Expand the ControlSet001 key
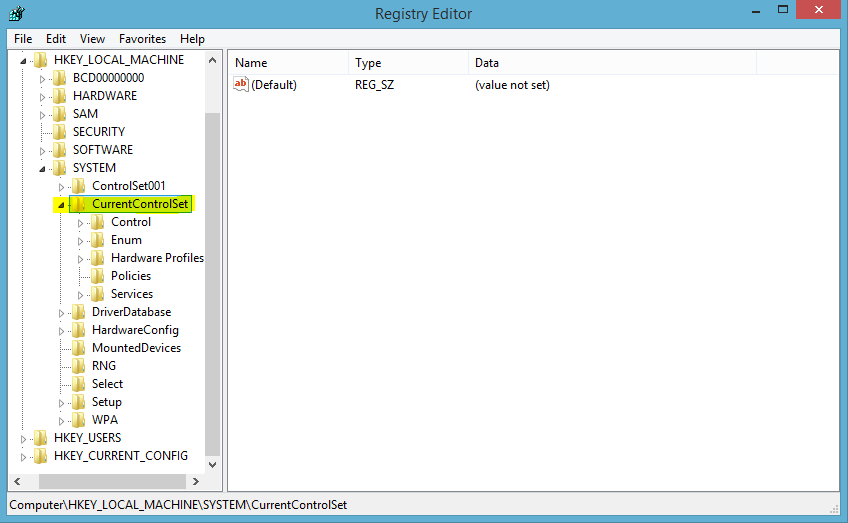 coord(61,187)
